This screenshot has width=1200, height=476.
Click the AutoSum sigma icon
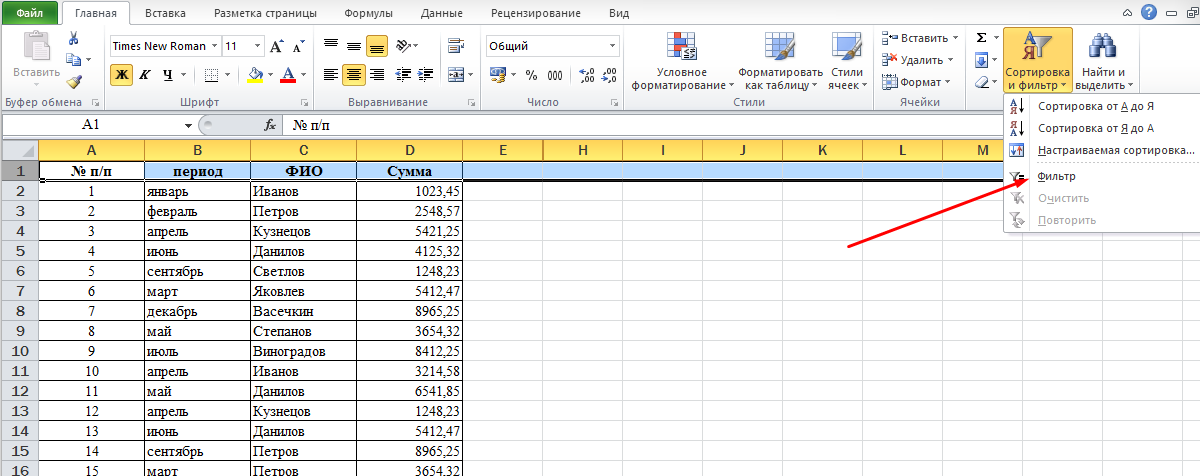coord(981,38)
